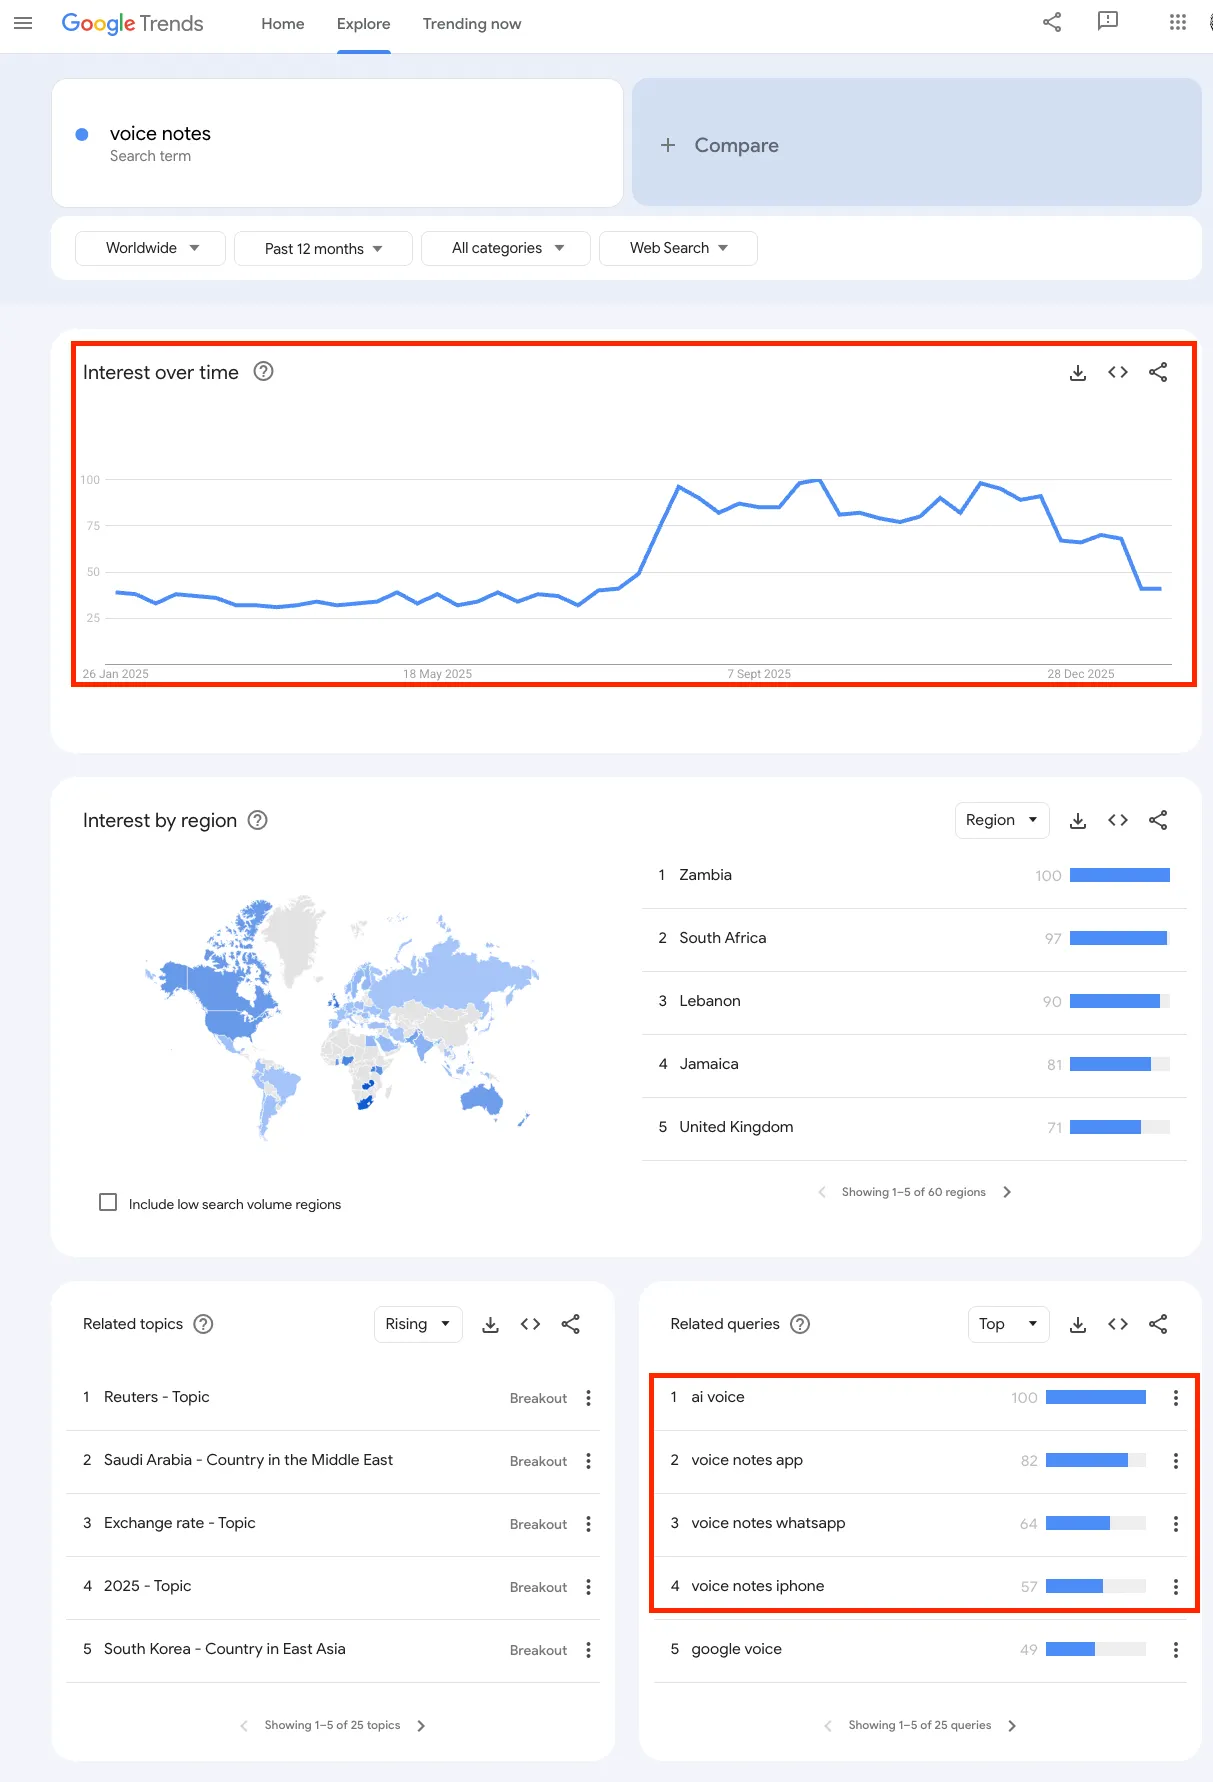Go to next page of regions

(1007, 1192)
